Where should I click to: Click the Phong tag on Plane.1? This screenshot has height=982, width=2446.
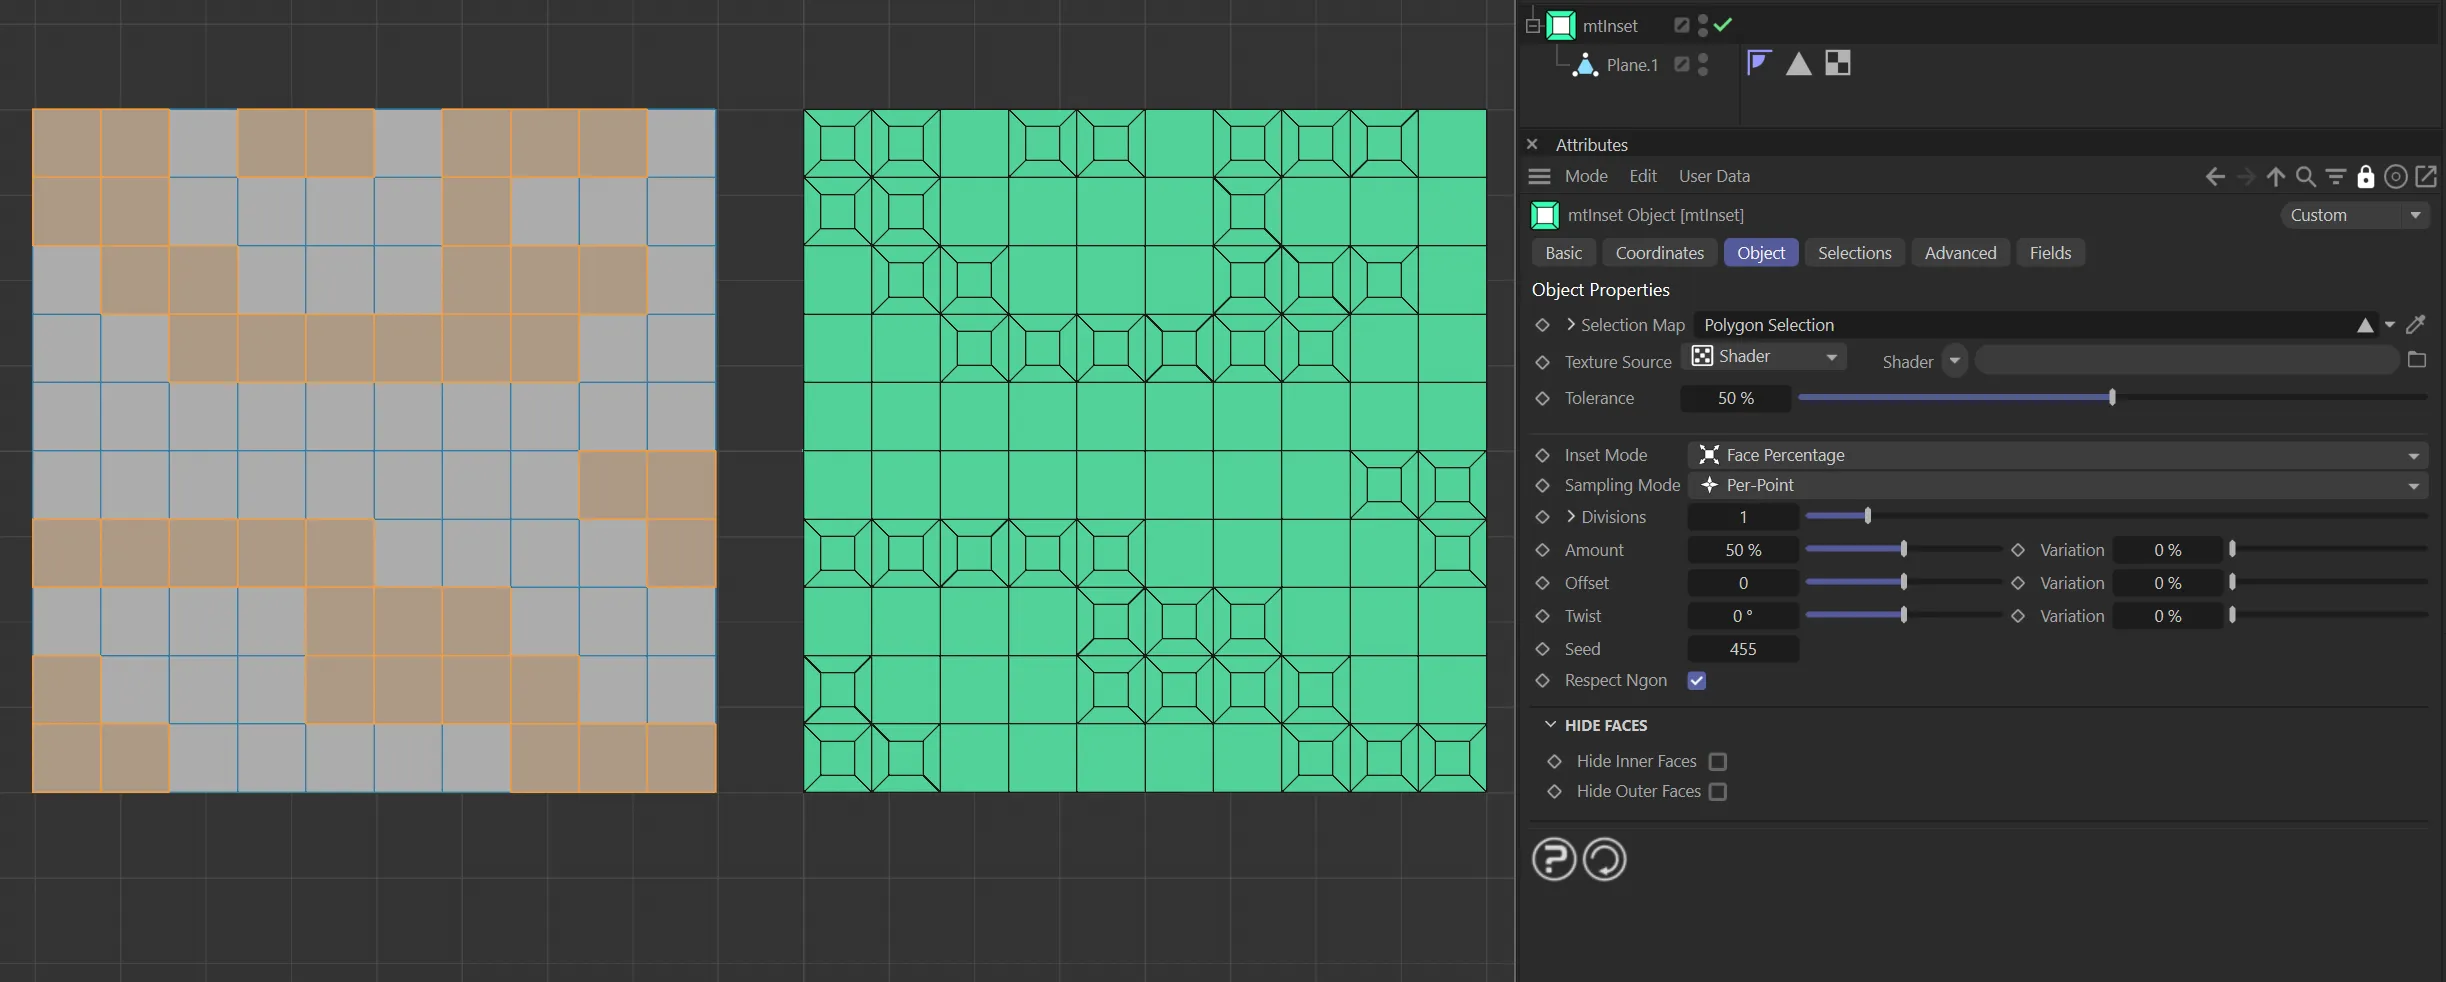pyautogui.click(x=1759, y=63)
